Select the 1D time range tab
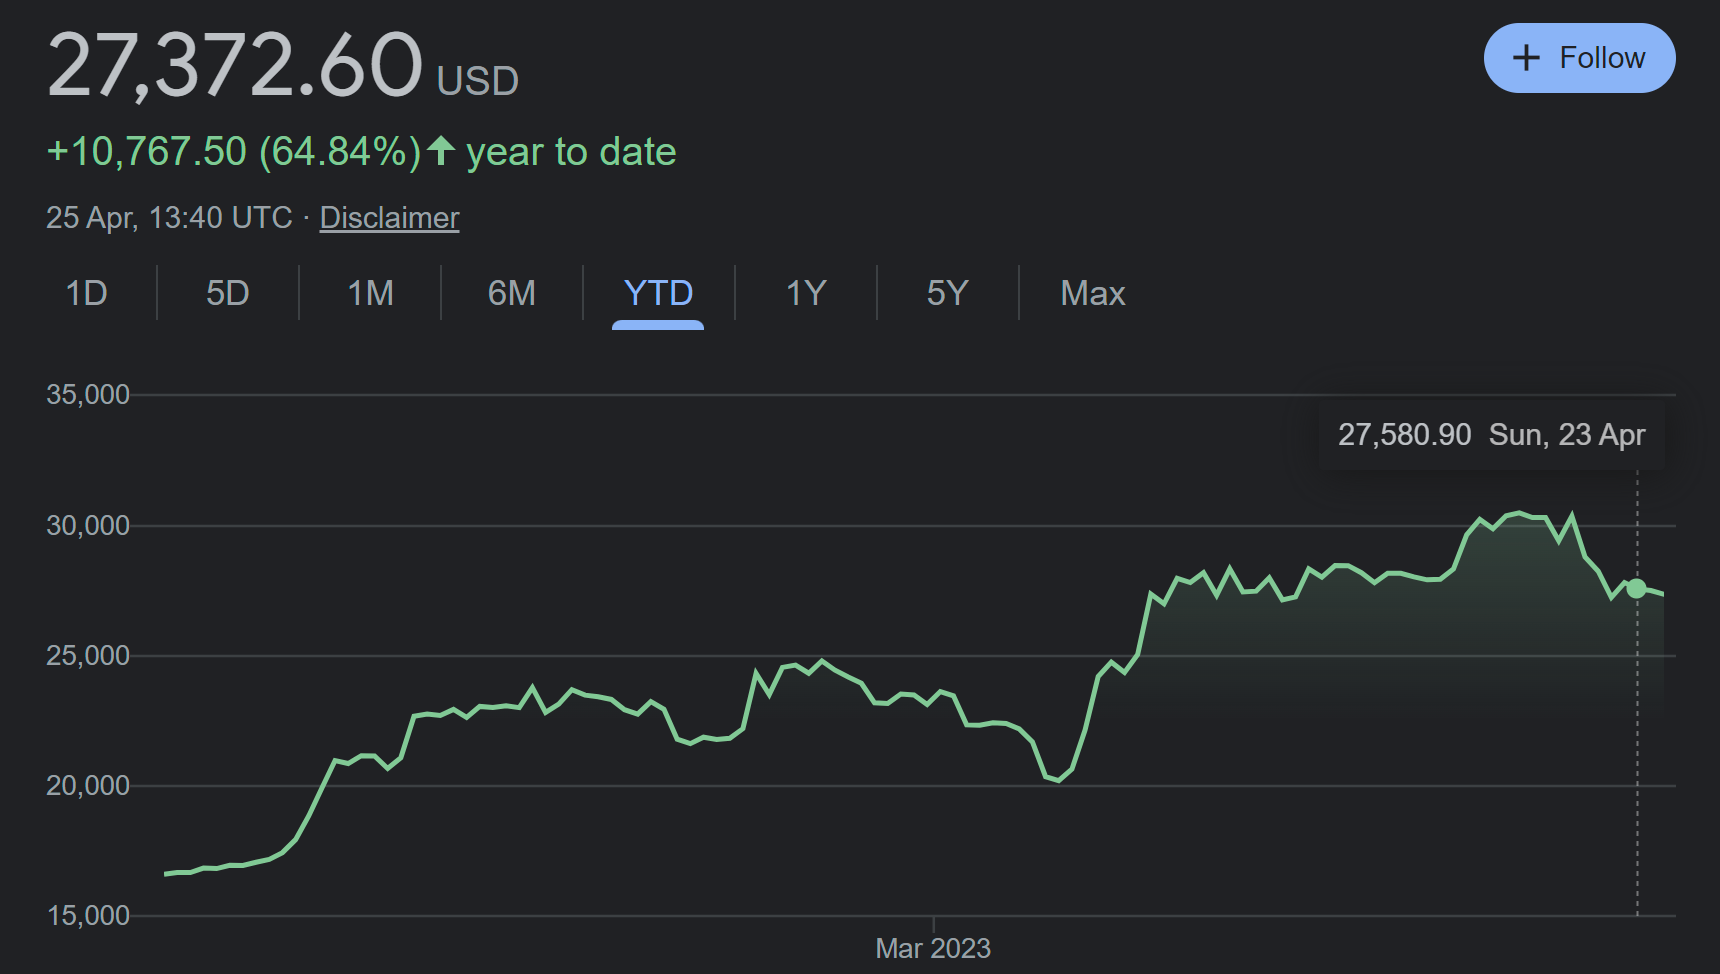The image size is (1720, 974). pos(86,293)
